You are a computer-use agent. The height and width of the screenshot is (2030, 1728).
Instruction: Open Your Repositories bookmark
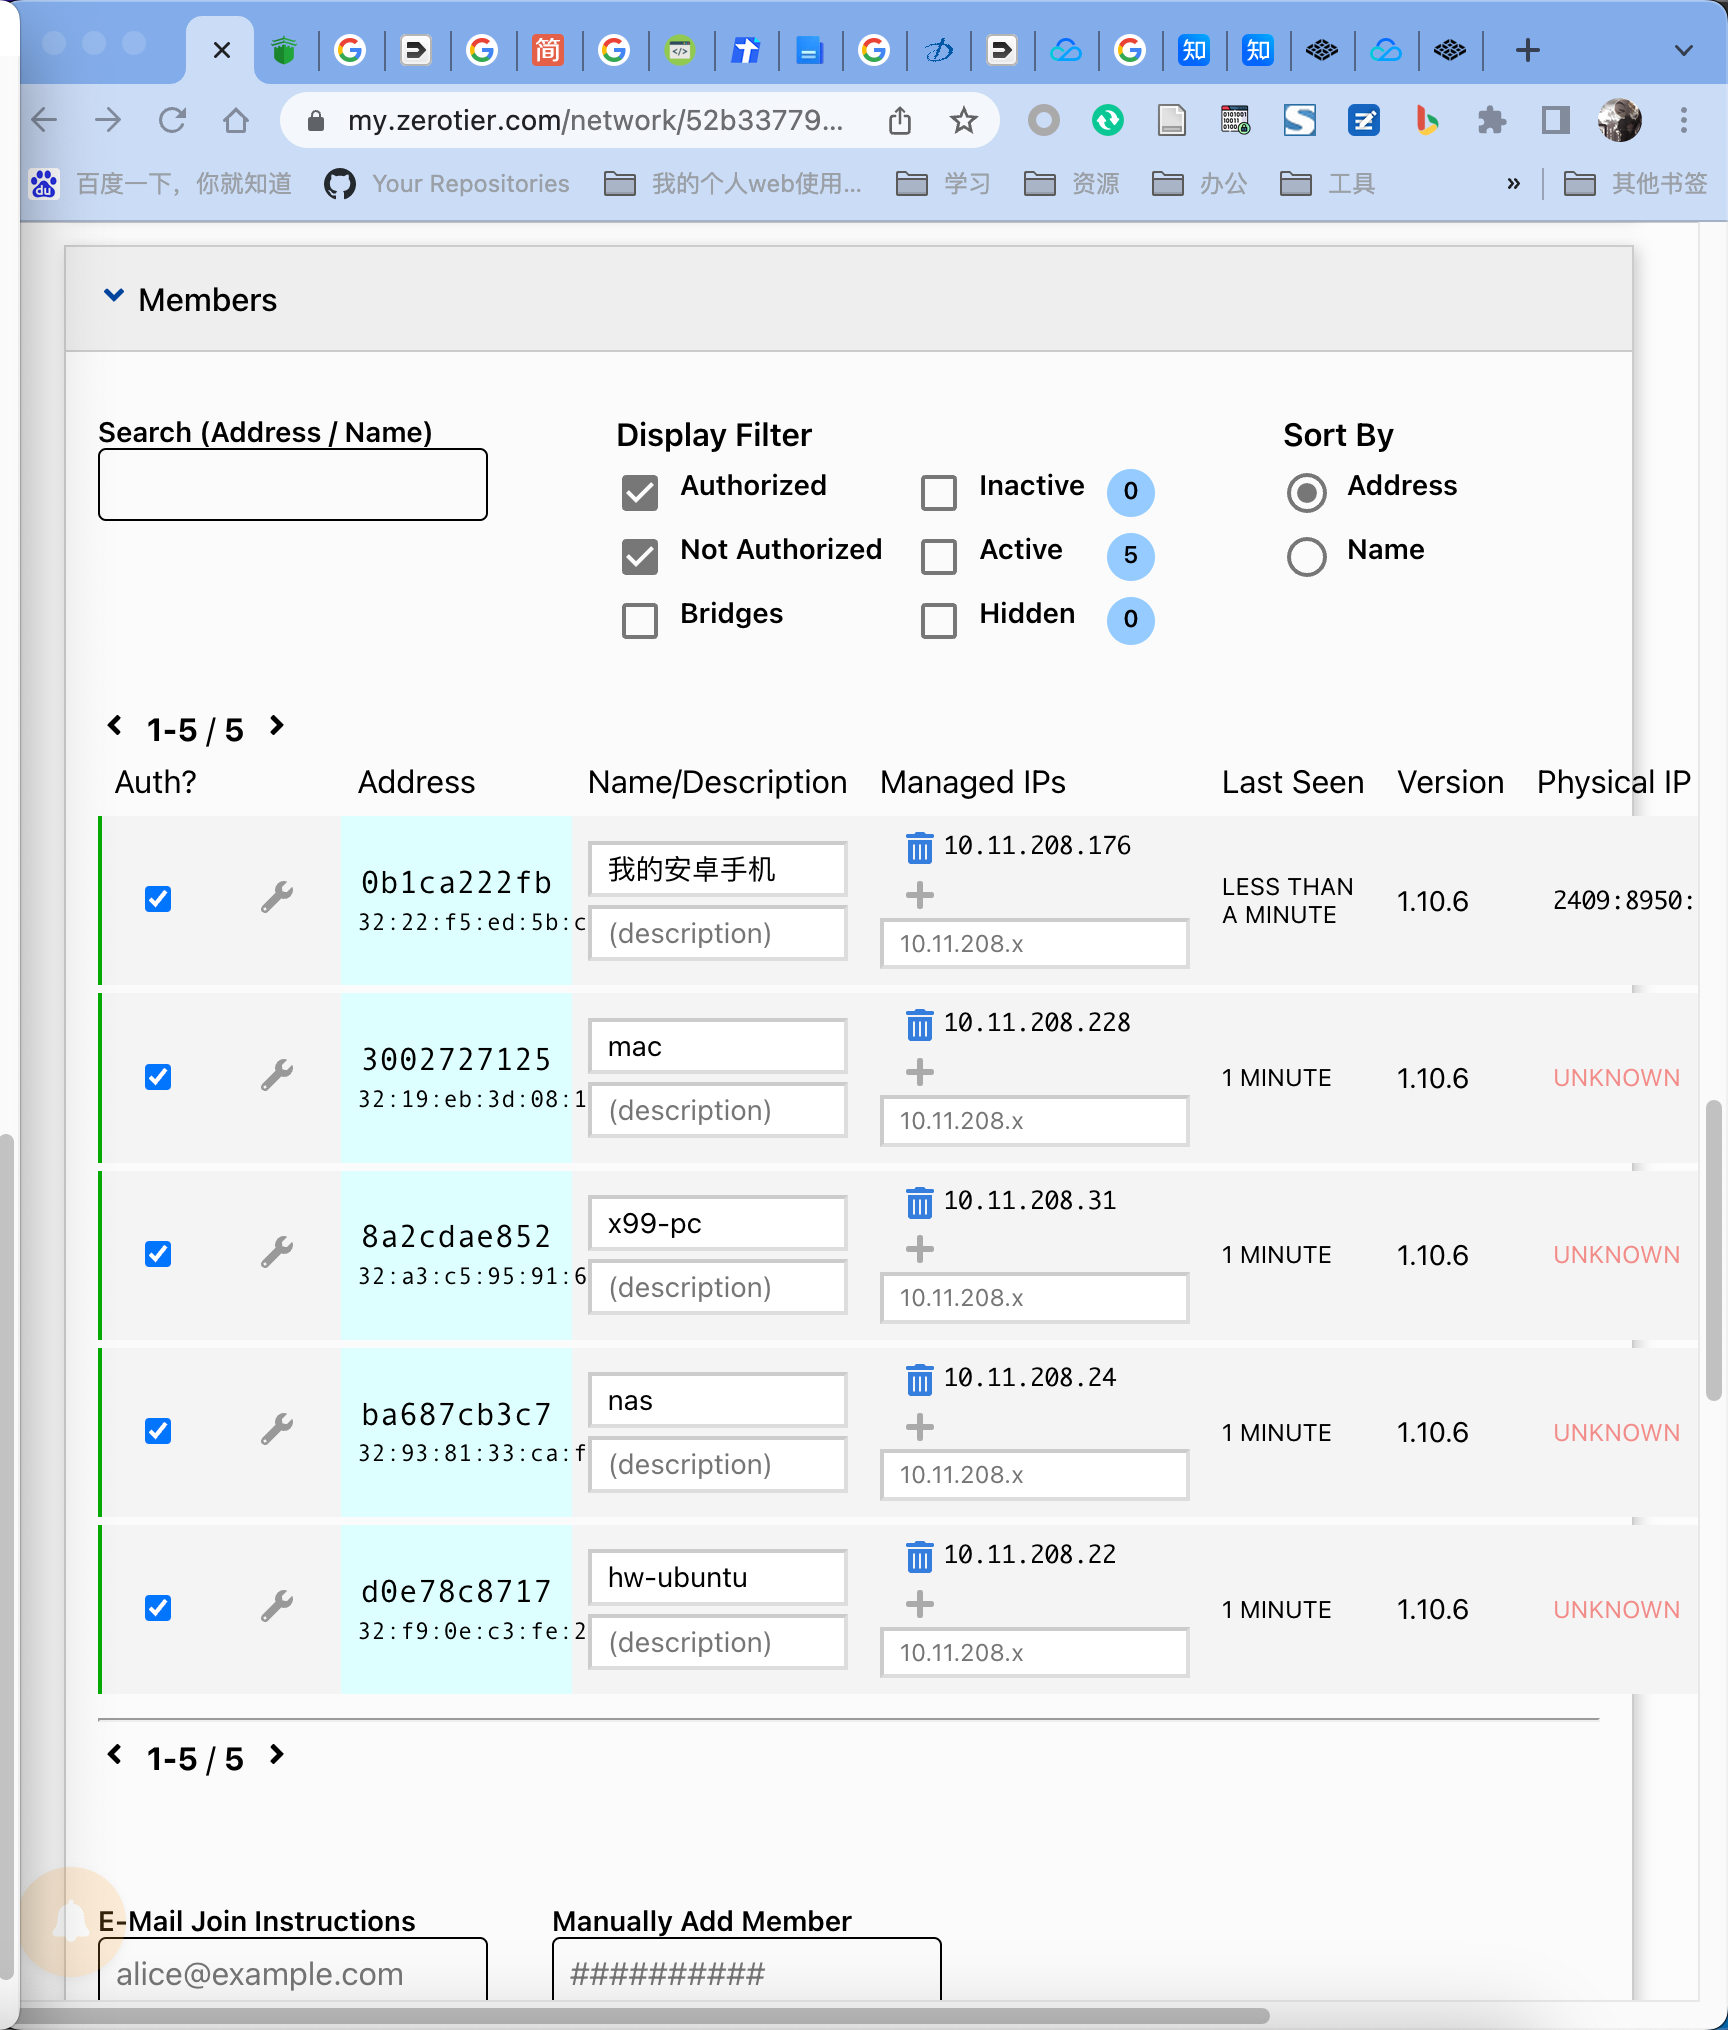(470, 183)
